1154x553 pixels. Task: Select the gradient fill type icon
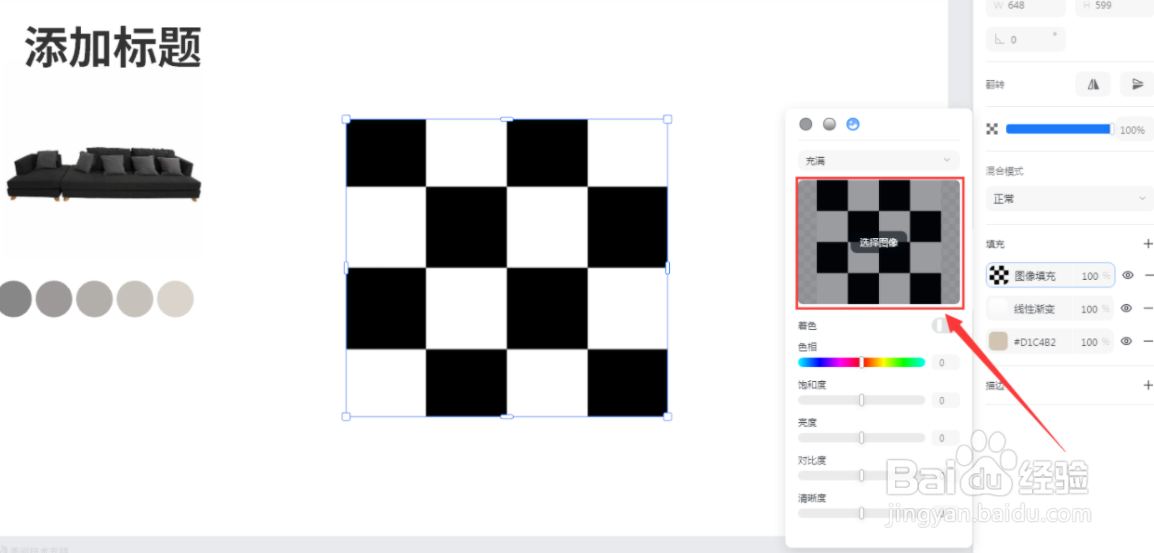pyautogui.click(x=829, y=124)
